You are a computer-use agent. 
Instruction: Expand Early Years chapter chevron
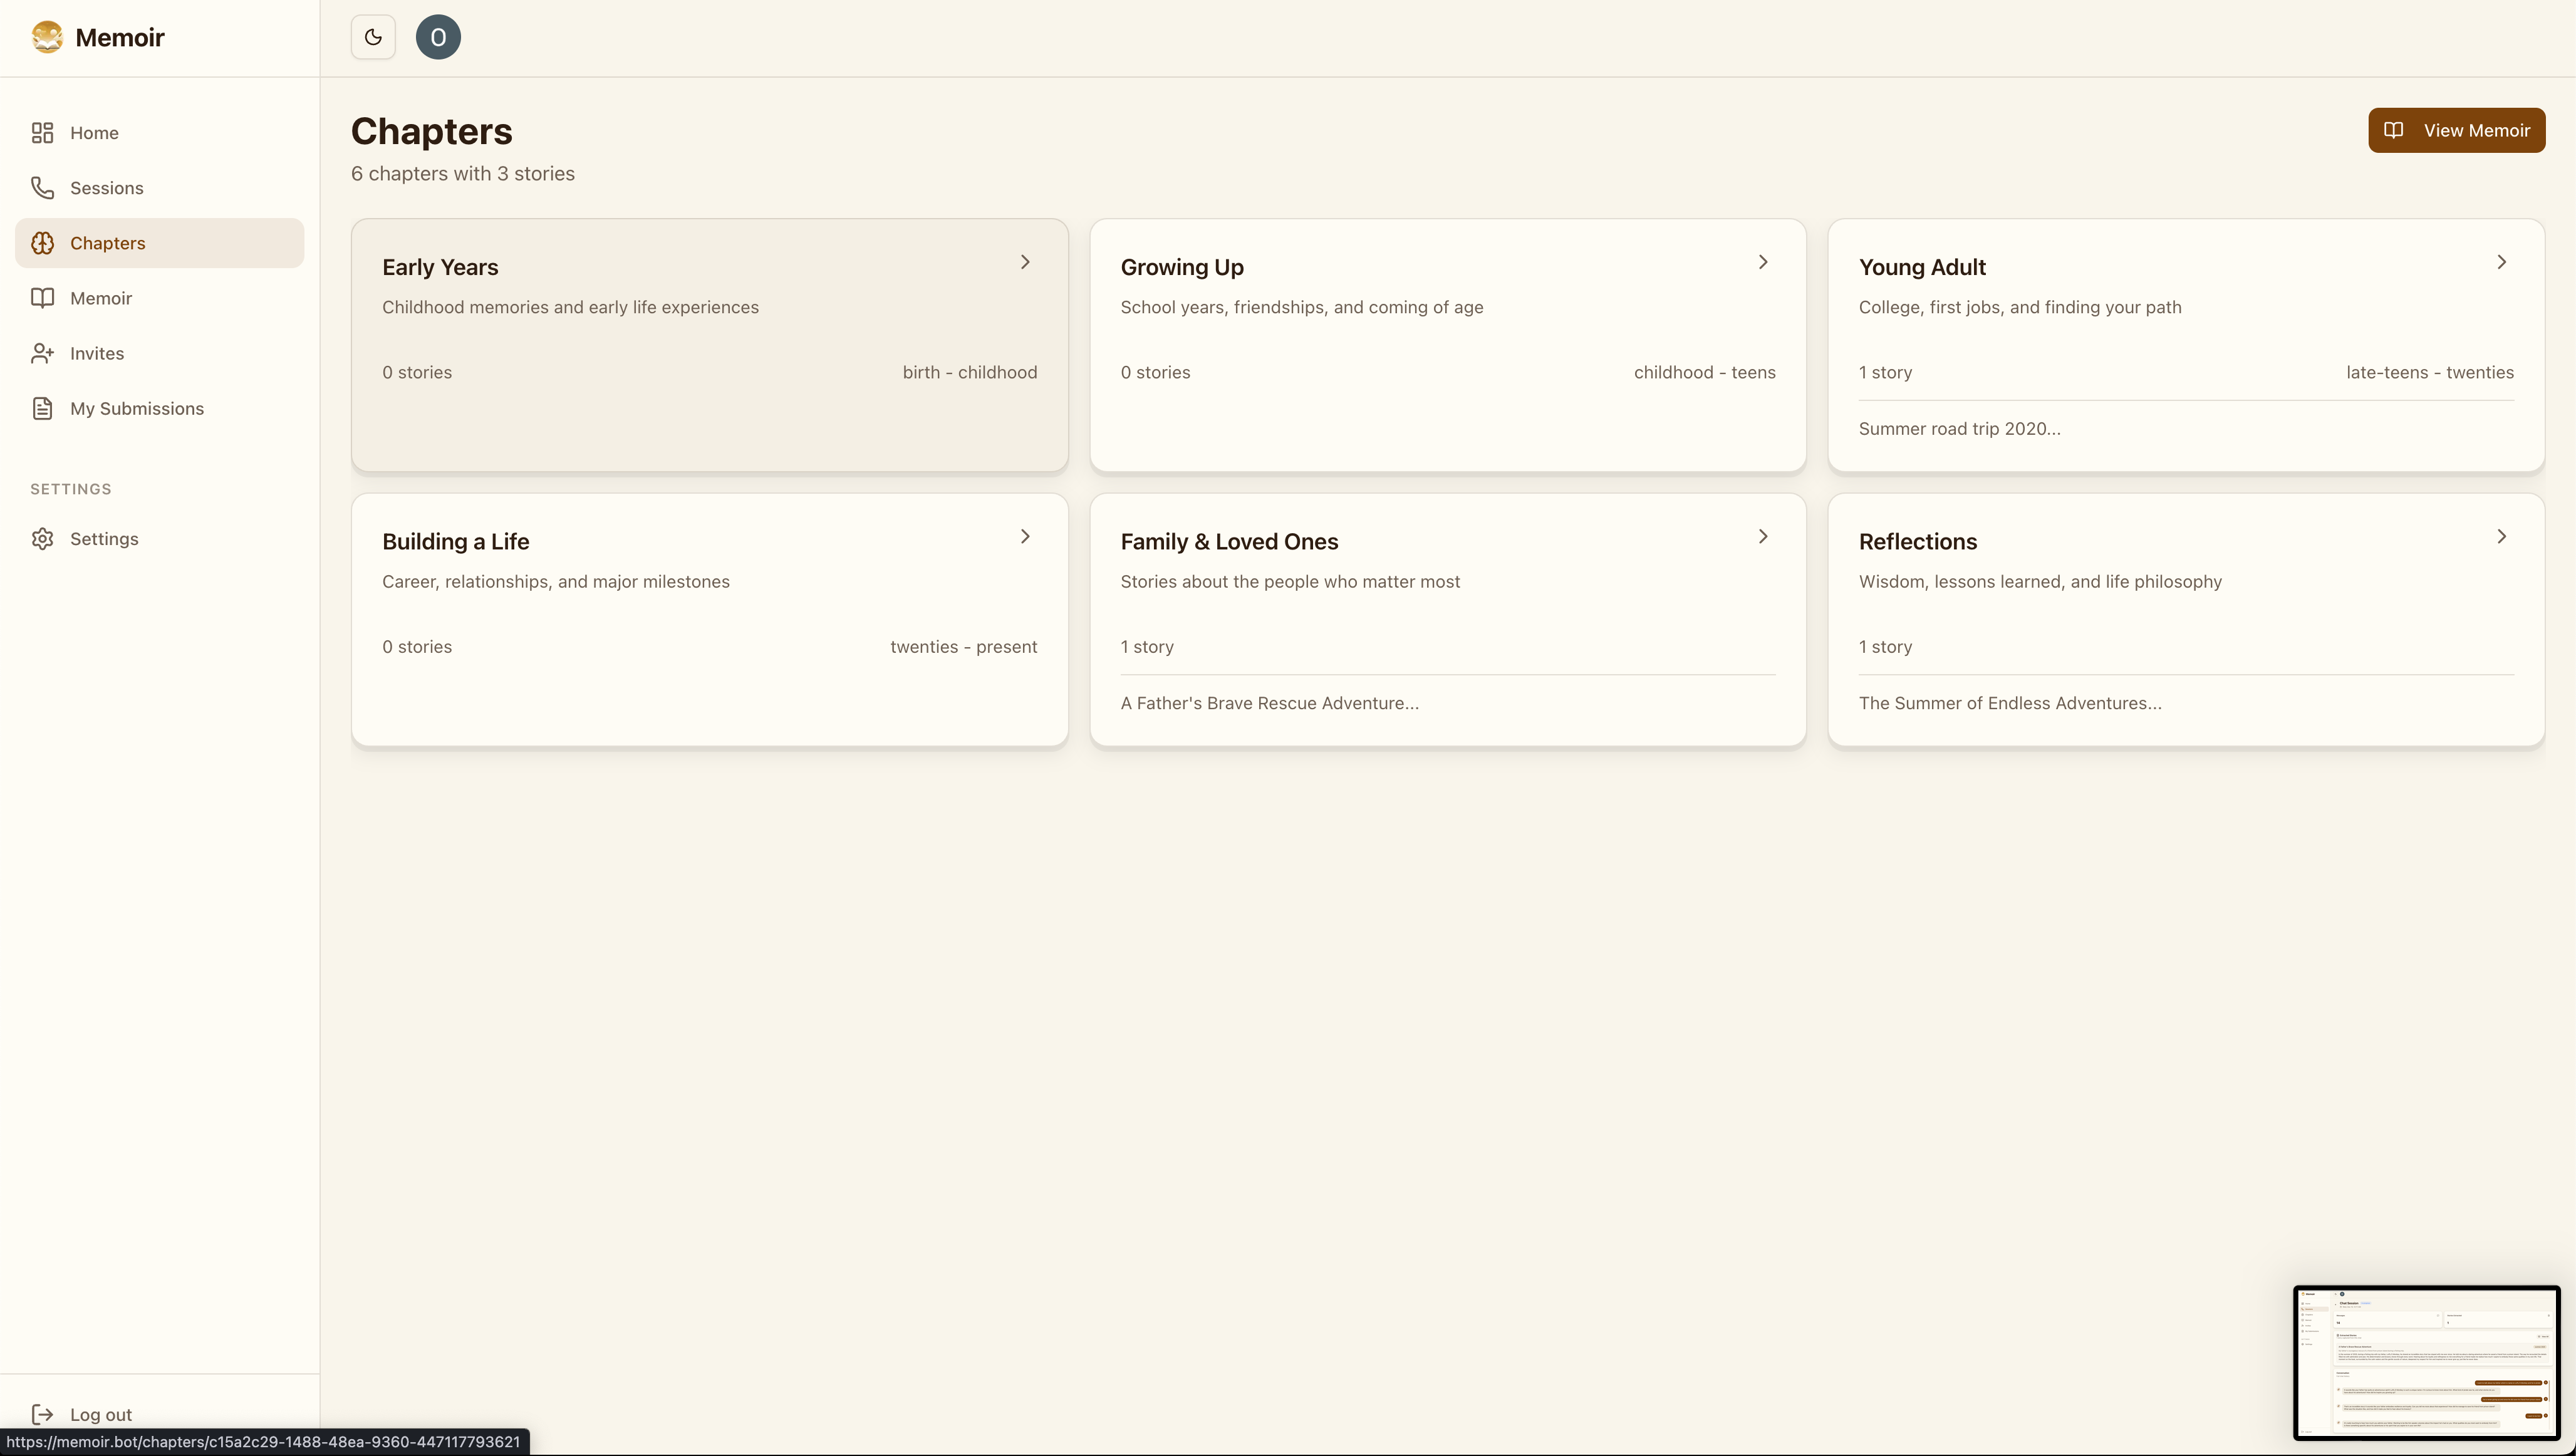tap(1025, 262)
